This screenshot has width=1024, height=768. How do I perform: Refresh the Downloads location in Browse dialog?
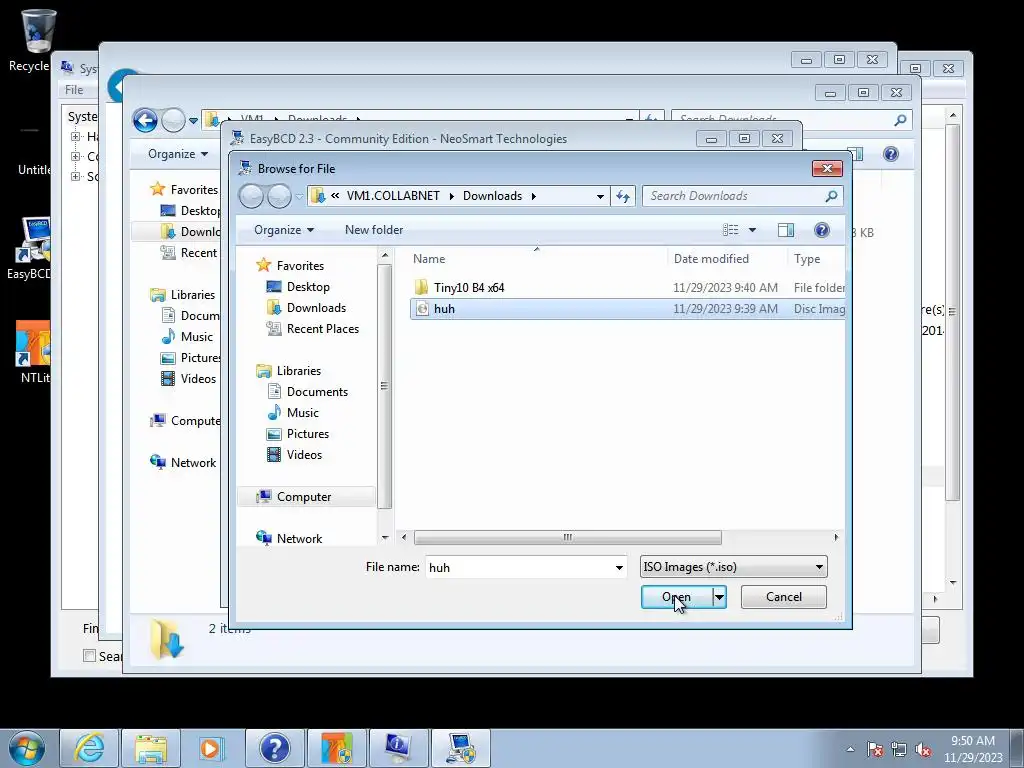pyautogui.click(x=623, y=197)
